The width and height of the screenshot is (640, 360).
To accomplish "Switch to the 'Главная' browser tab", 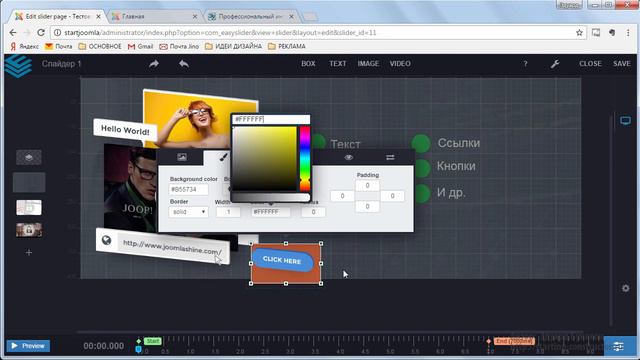I will [x=155, y=16].
